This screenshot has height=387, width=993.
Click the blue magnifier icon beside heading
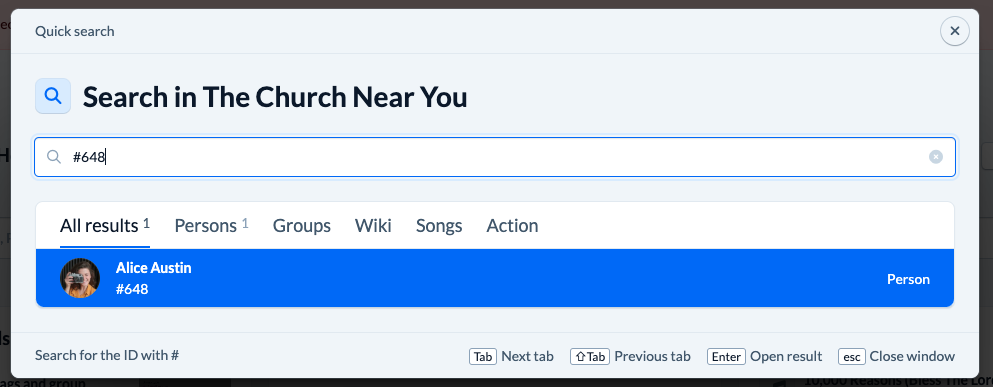point(53,96)
